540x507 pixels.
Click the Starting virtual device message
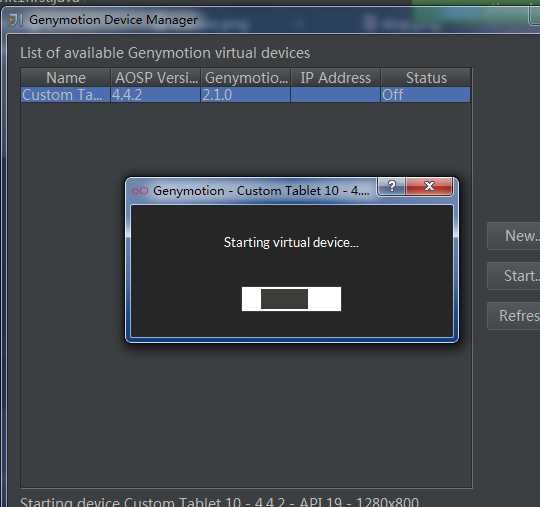point(291,242)
